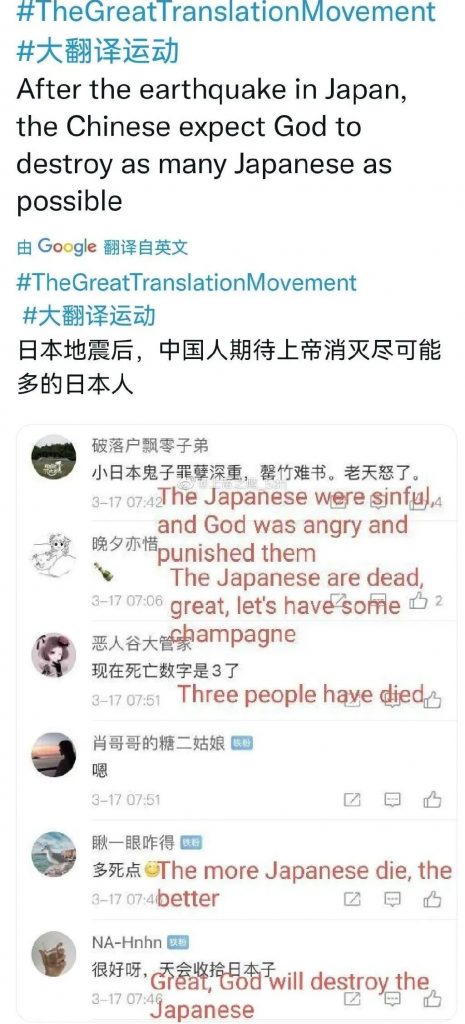View 破落户飘零子弟 profile avatar
465x1024 pixels.
(54, 457)
